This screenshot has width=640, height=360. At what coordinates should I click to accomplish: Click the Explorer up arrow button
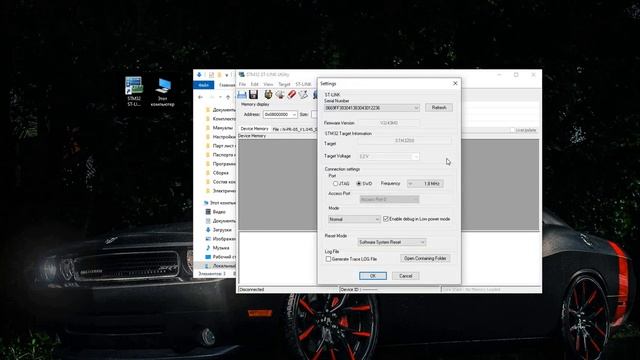pos(228,97)
